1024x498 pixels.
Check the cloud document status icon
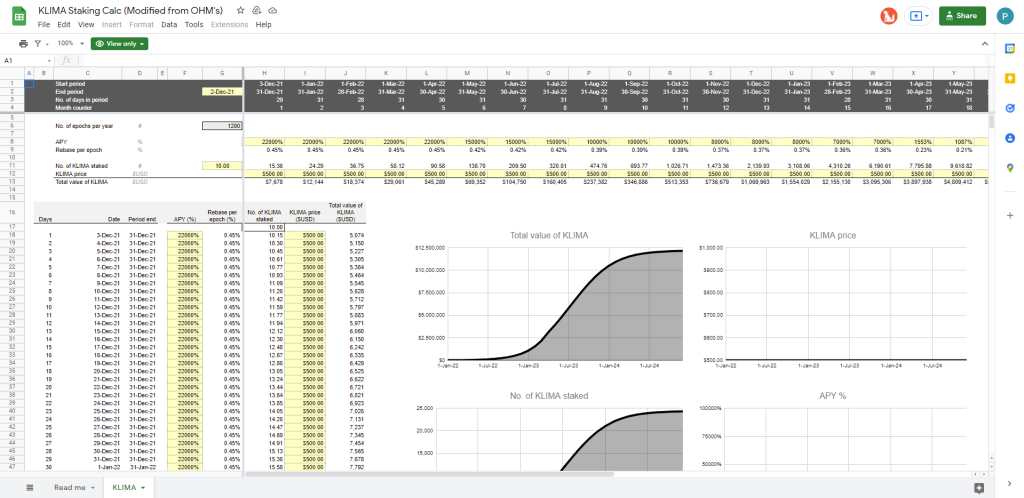click(273, 11)
